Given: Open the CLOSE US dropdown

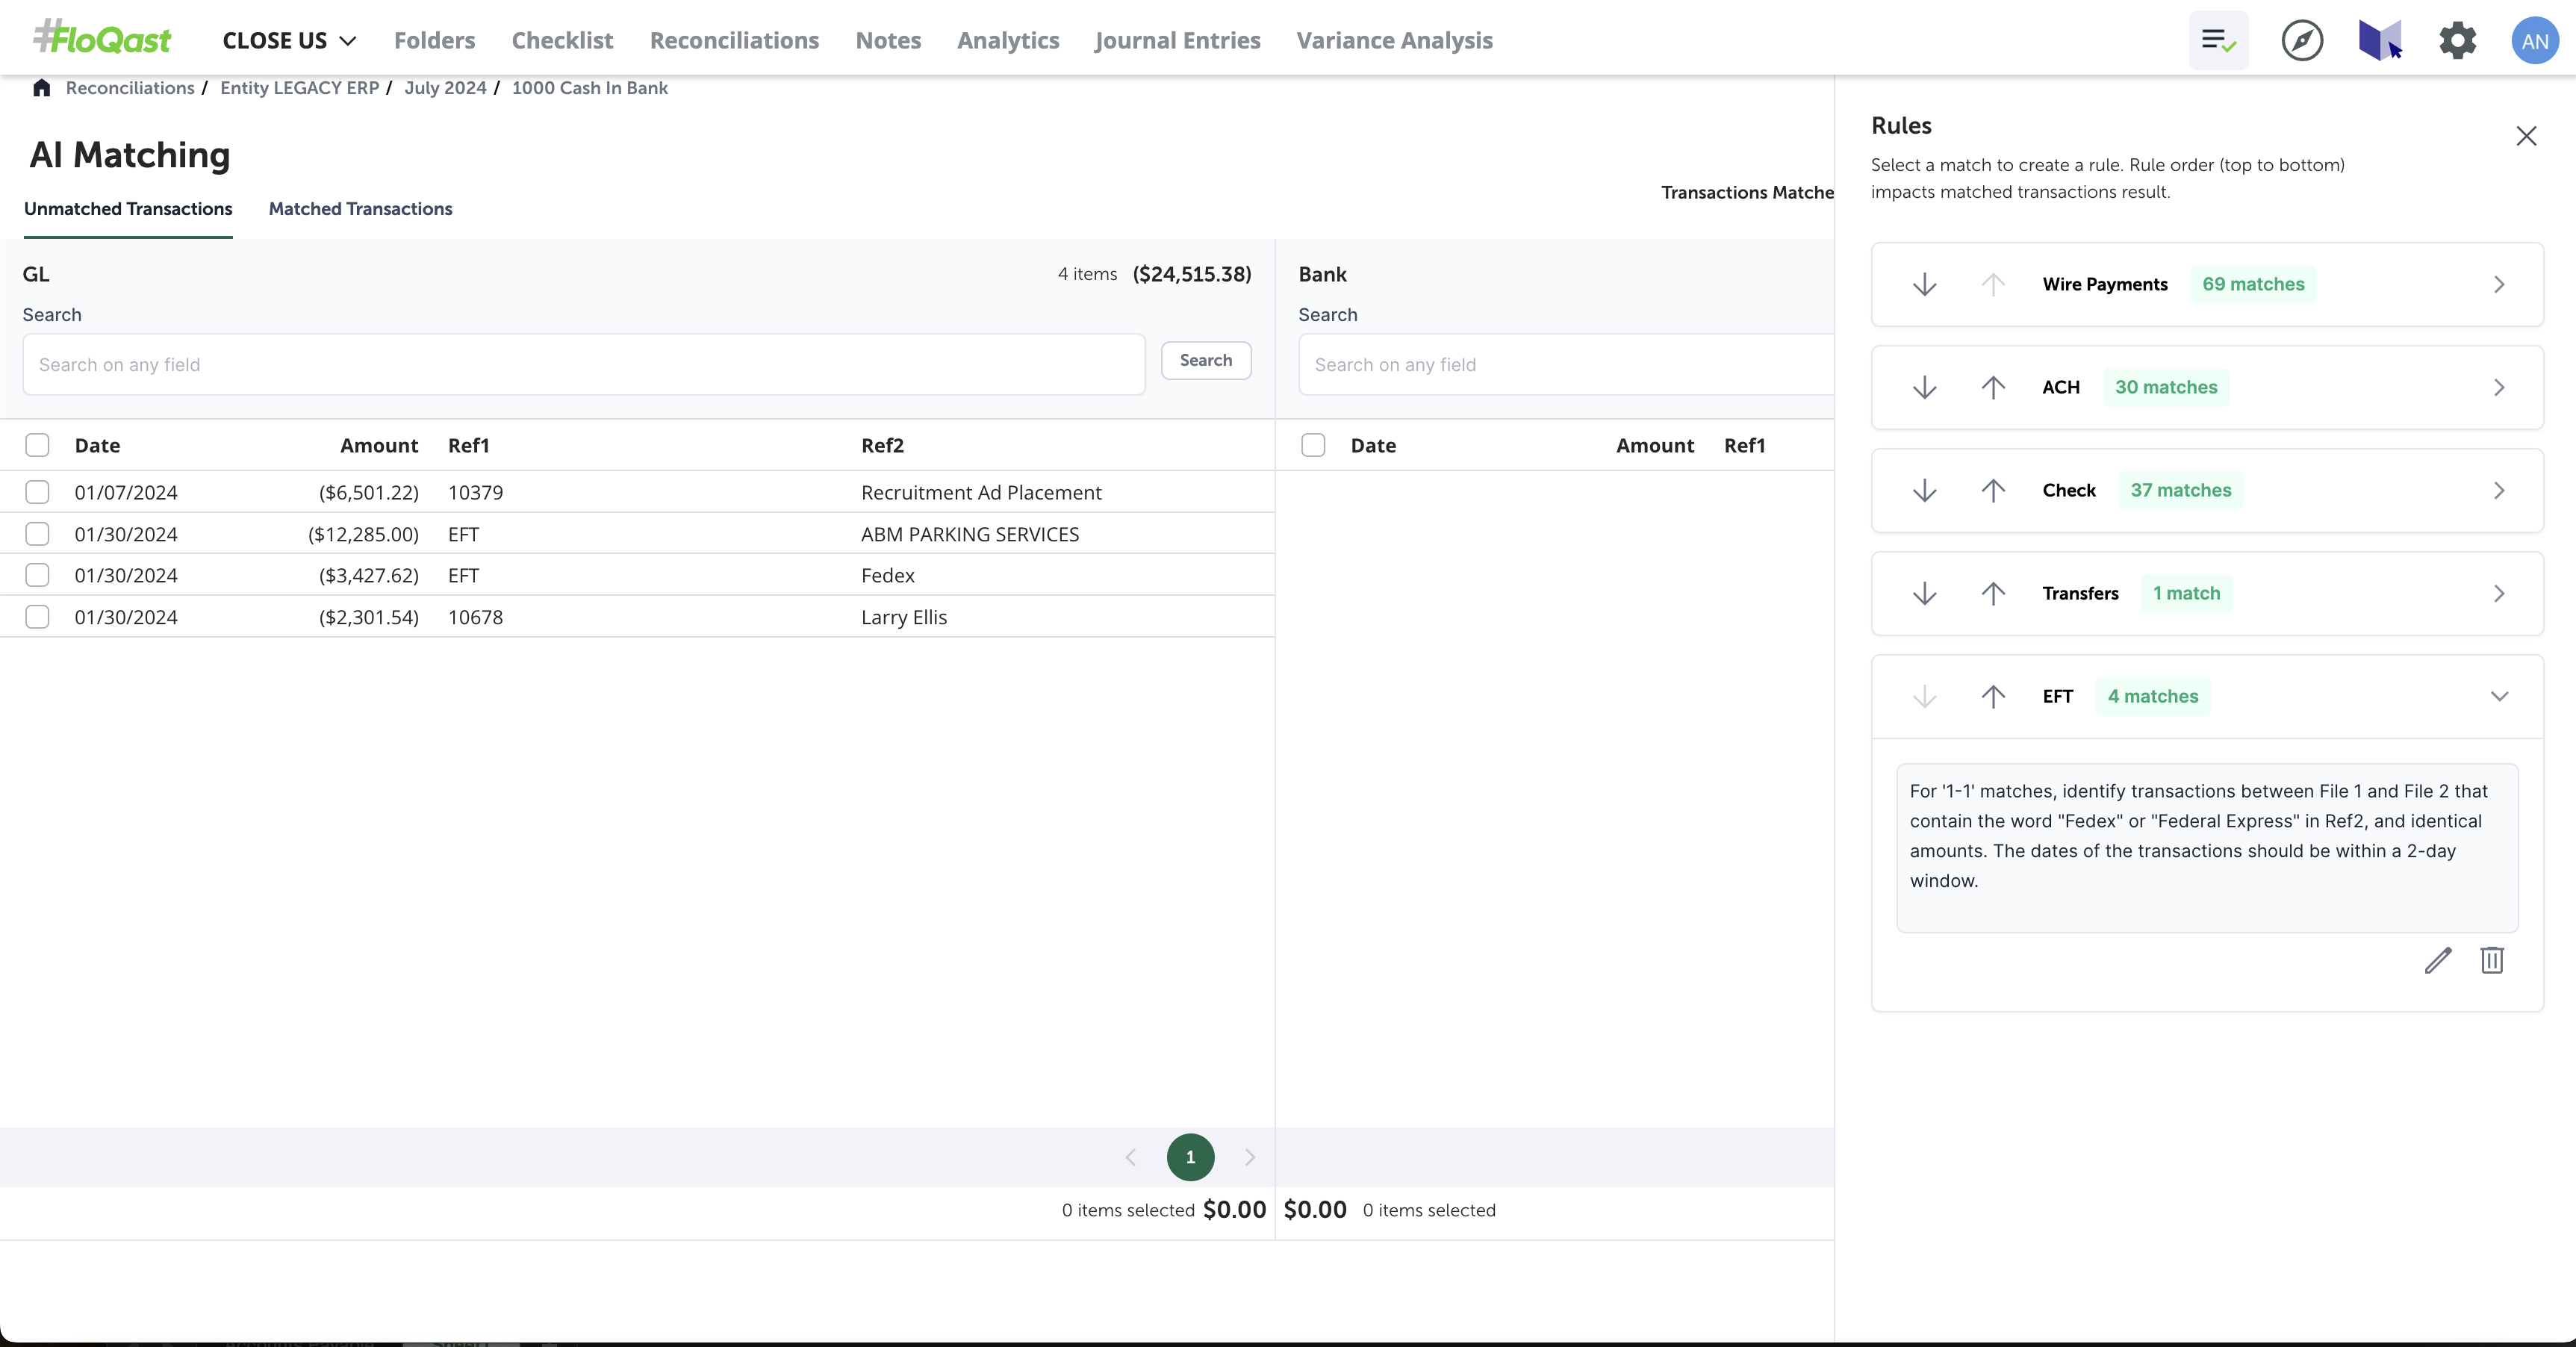Looking at the screenshot, I should pos(289,41).
